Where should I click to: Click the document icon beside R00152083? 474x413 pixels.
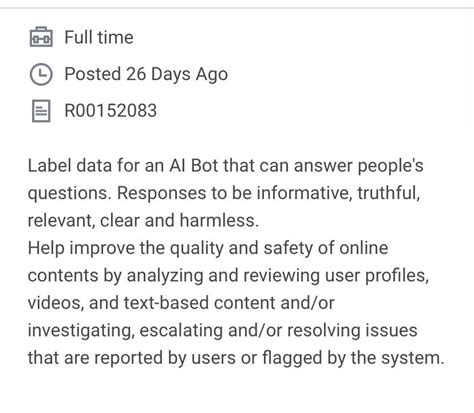(x=41, y=111)
